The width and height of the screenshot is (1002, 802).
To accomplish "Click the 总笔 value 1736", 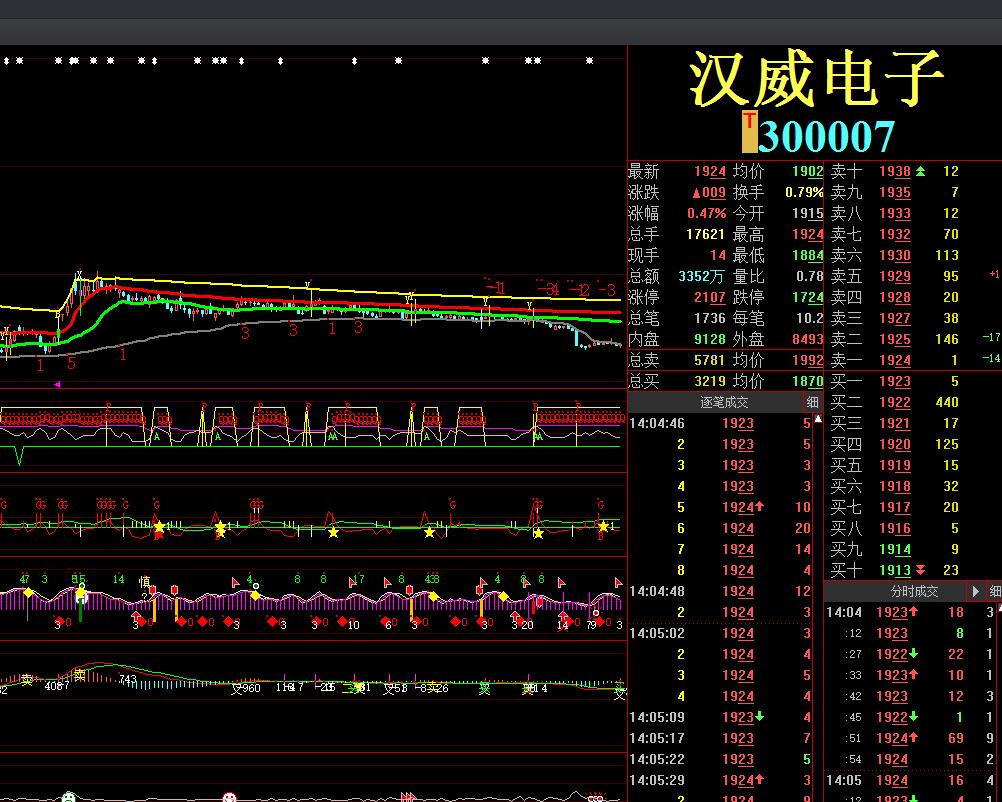I will click(x=709, y=318).
